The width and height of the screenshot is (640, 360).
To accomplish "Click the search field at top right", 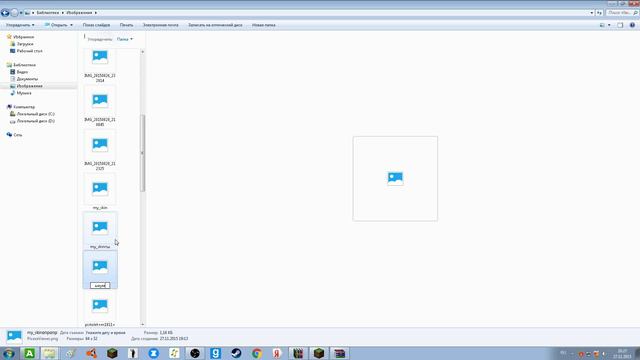I will pyautogui.click(x=622, y=13).
